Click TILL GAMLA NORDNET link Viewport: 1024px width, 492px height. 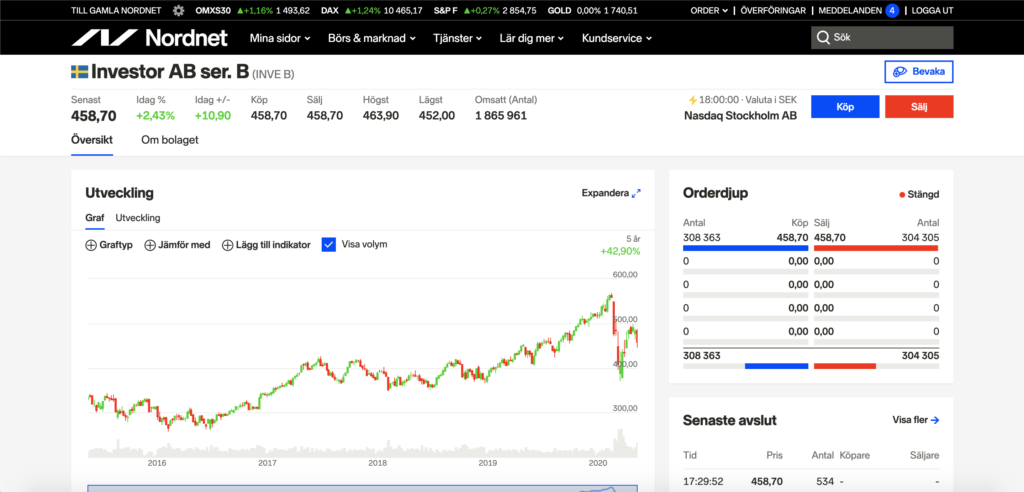pos(116,10)
